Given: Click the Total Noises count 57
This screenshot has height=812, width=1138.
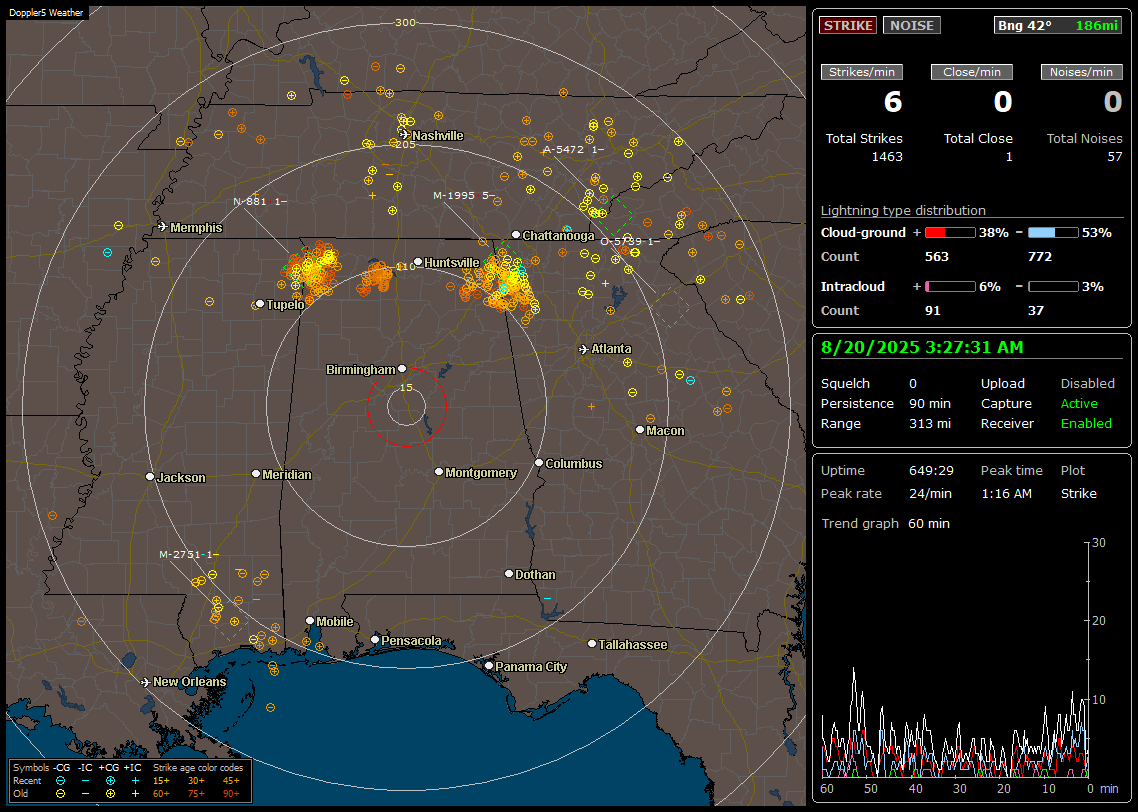Looking at the screenshot, I should click(x=1115, y=157).
